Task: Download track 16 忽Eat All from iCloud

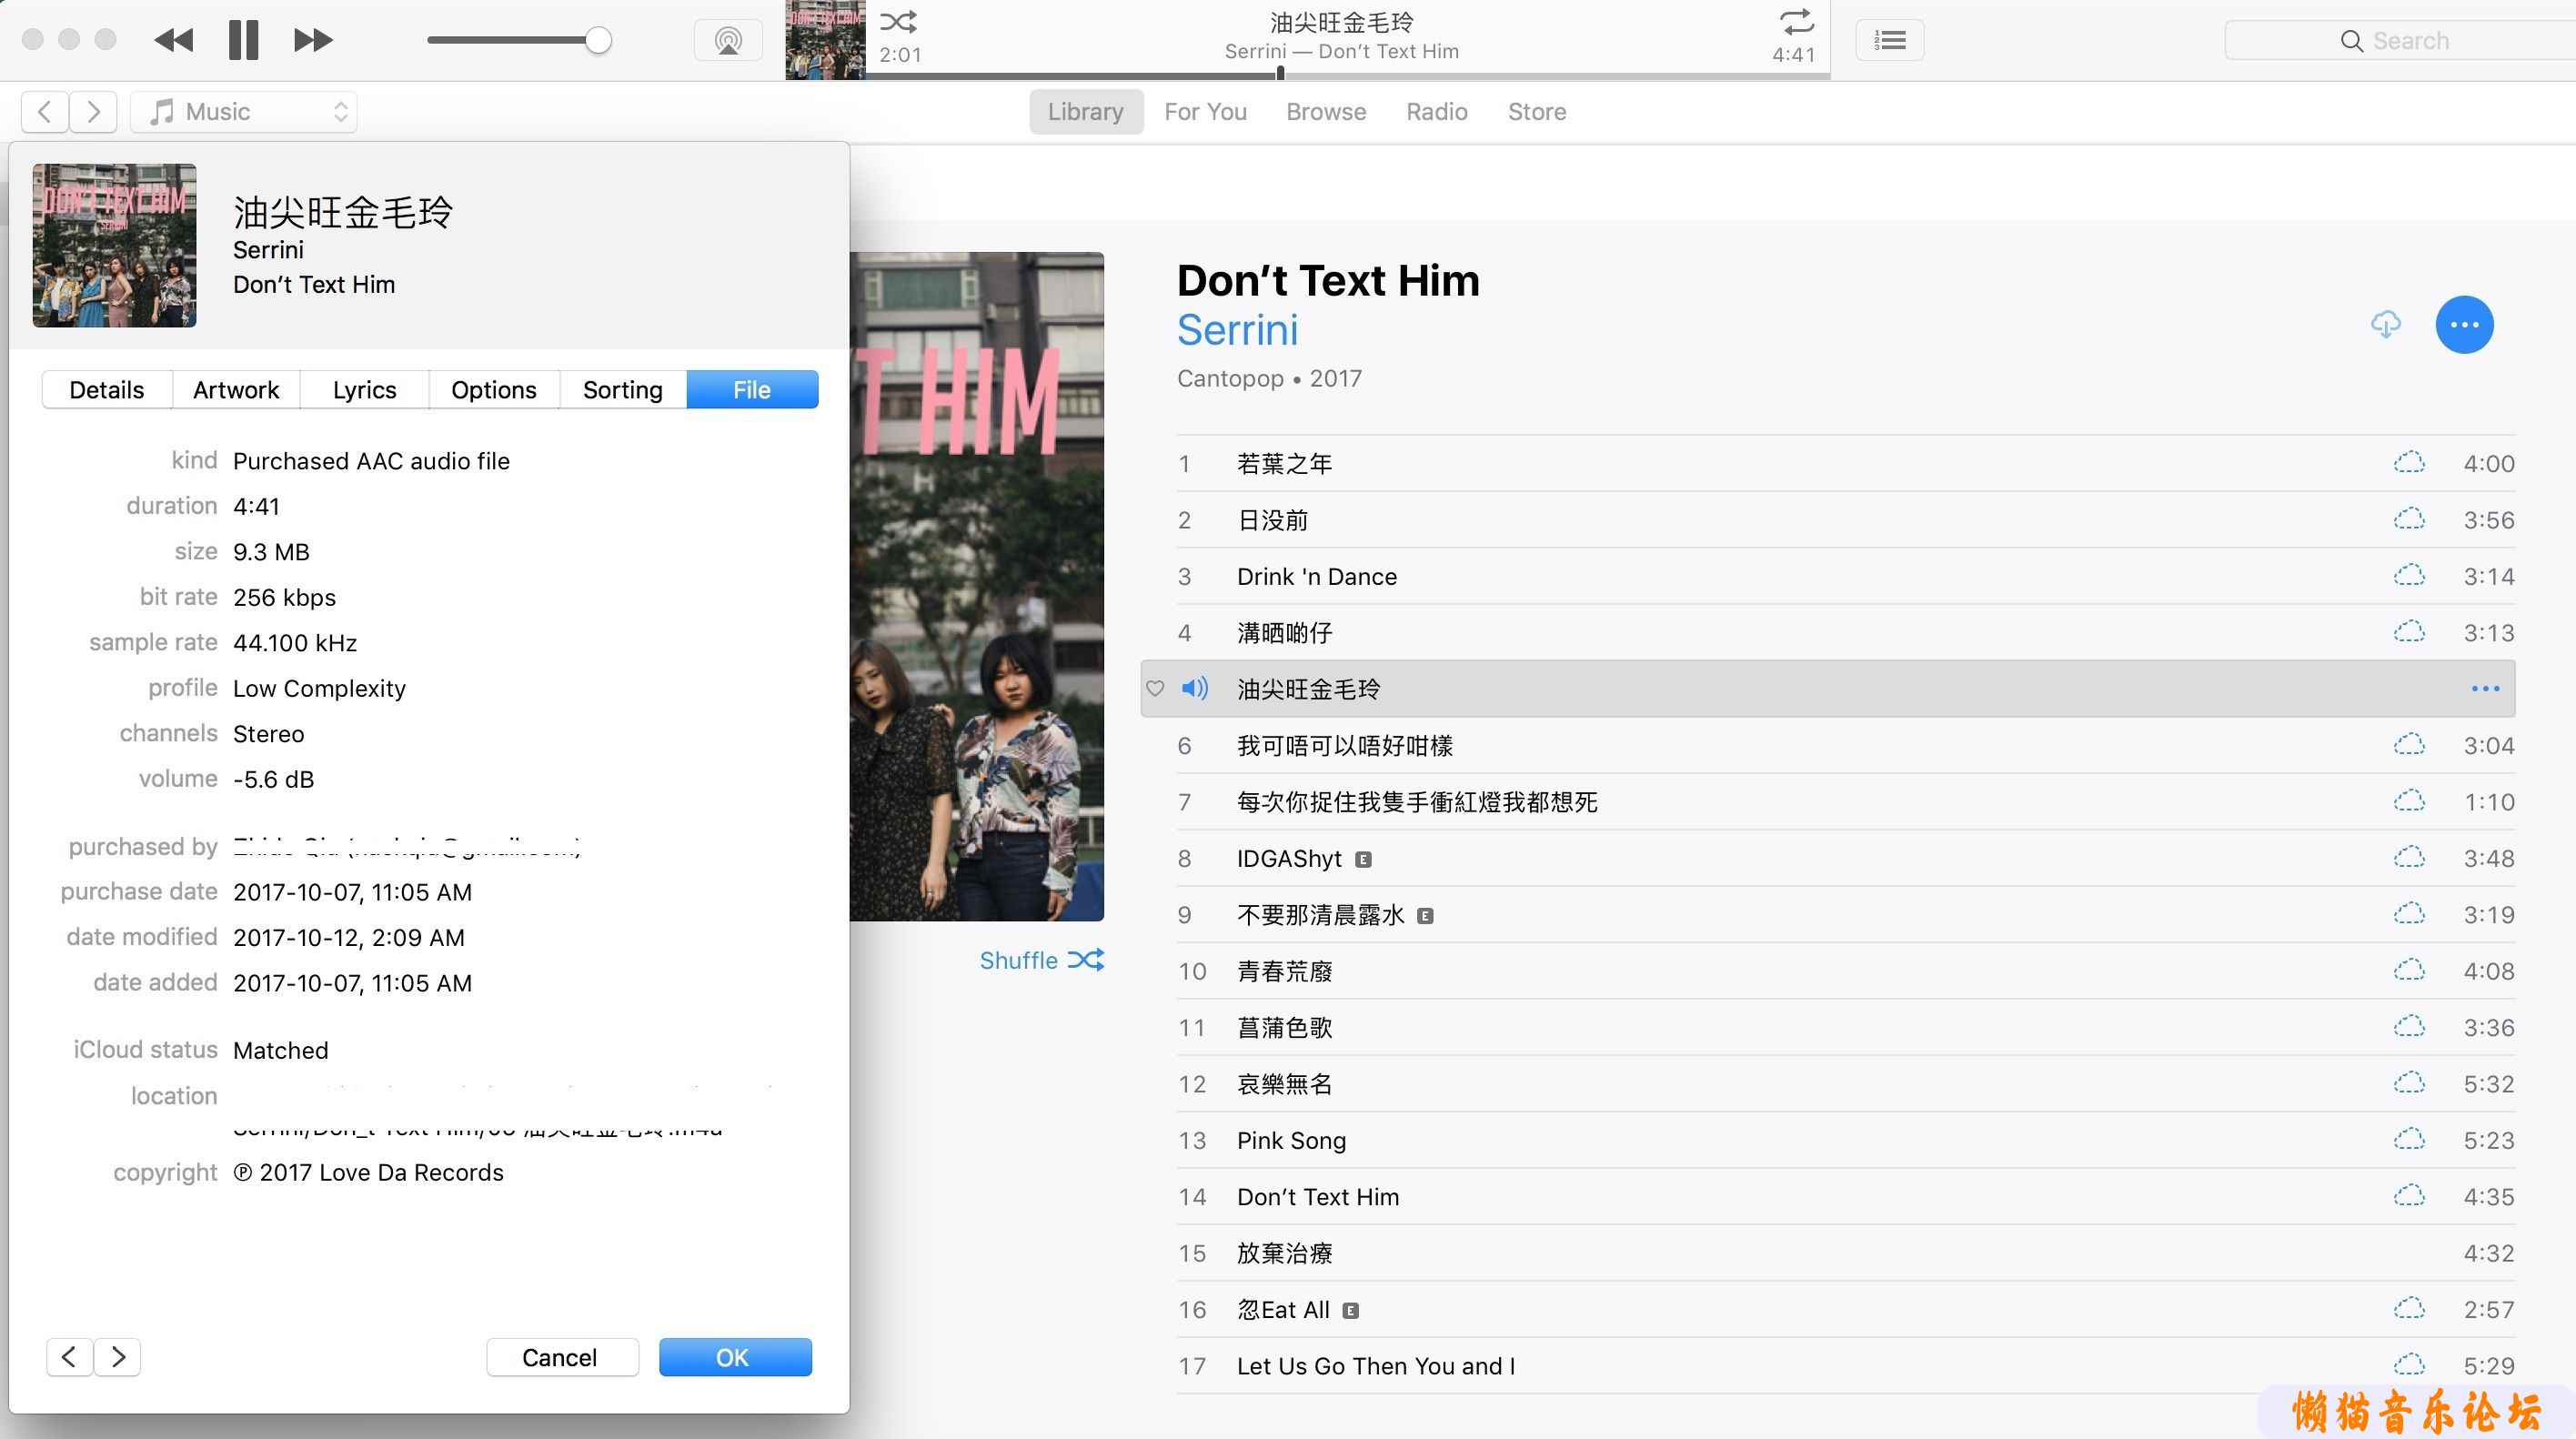Action: click(2409, 1309)
